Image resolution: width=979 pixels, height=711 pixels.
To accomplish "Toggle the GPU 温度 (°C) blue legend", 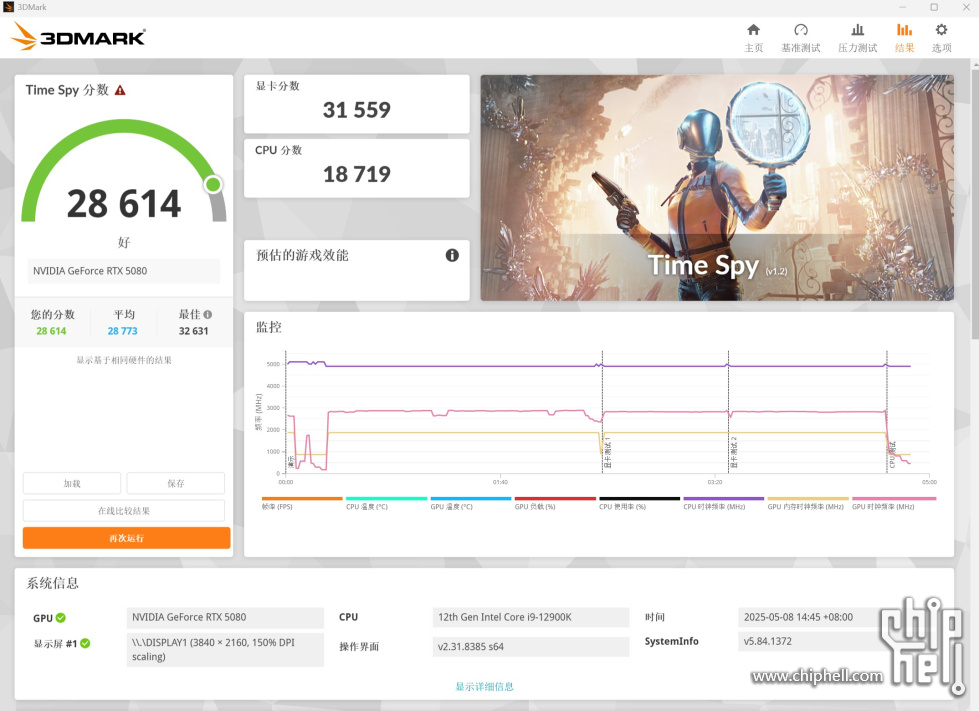I will [471, 503].
